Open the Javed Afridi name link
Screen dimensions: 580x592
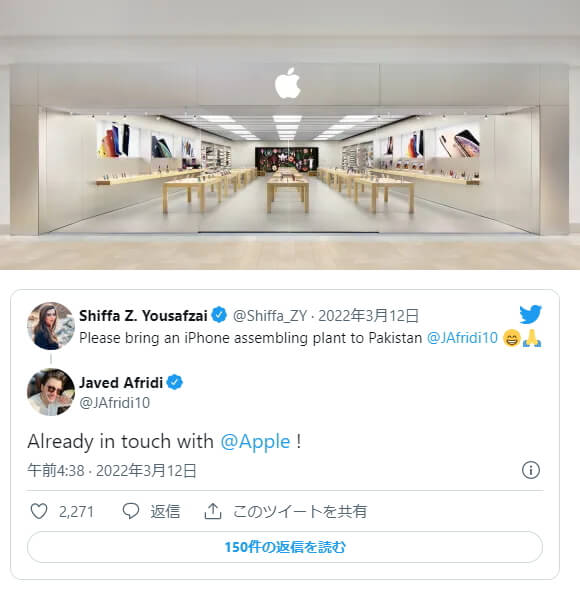click(121, 383)
